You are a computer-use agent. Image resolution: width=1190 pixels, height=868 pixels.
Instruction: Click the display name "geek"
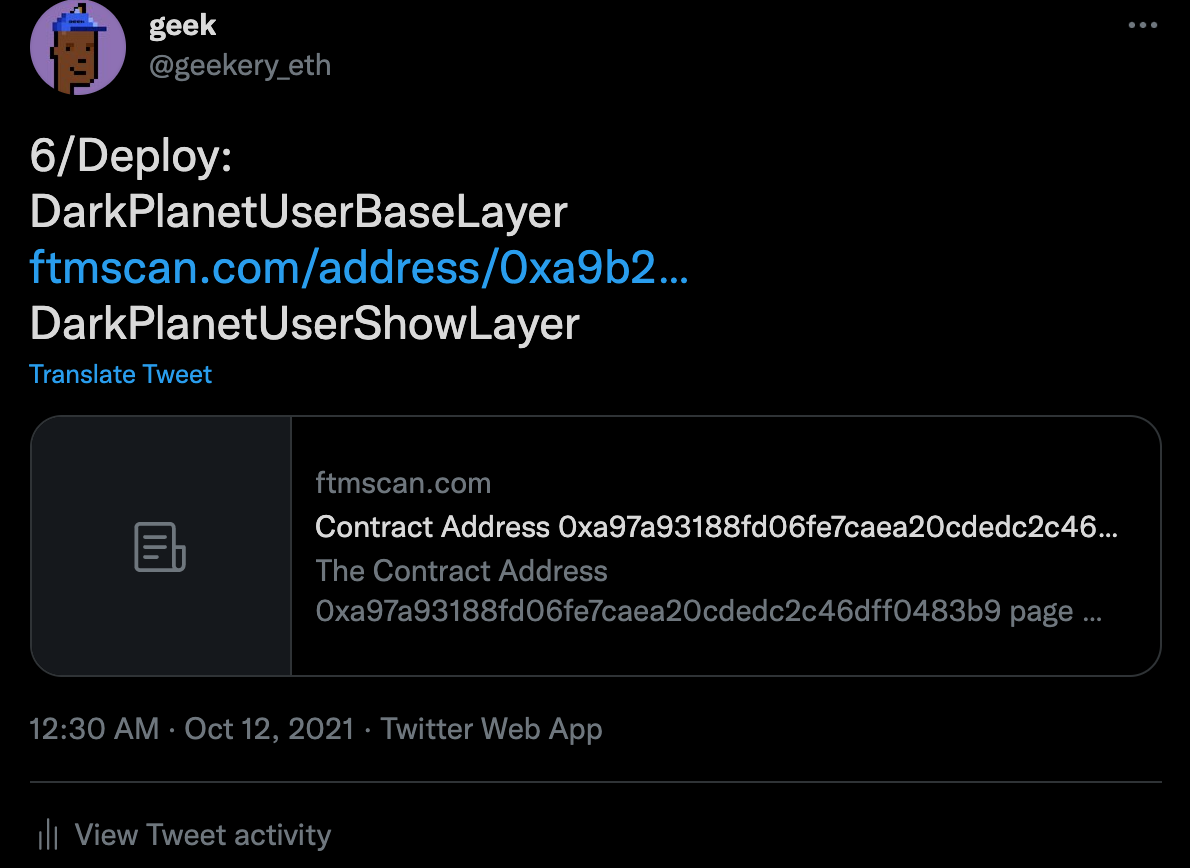tap(183, 26)
